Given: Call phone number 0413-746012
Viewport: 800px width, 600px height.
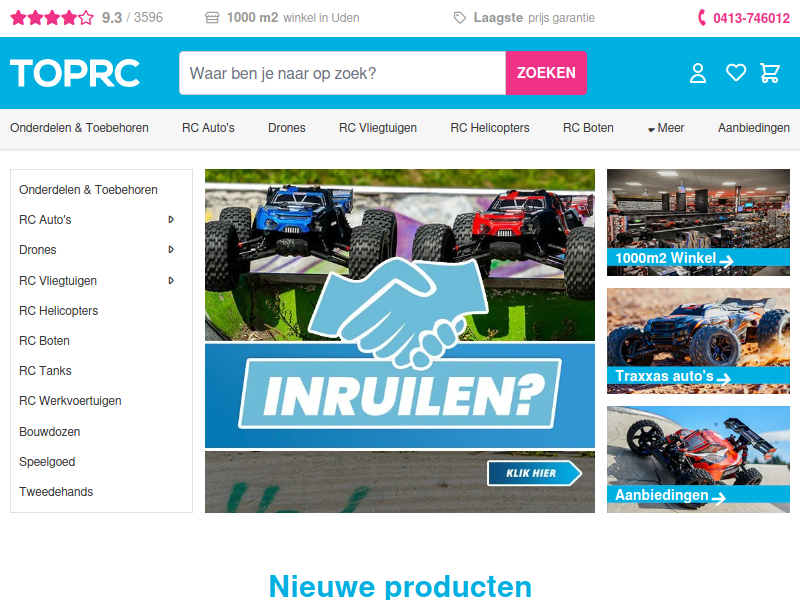Looking at the screenshot, I should 751,18.
